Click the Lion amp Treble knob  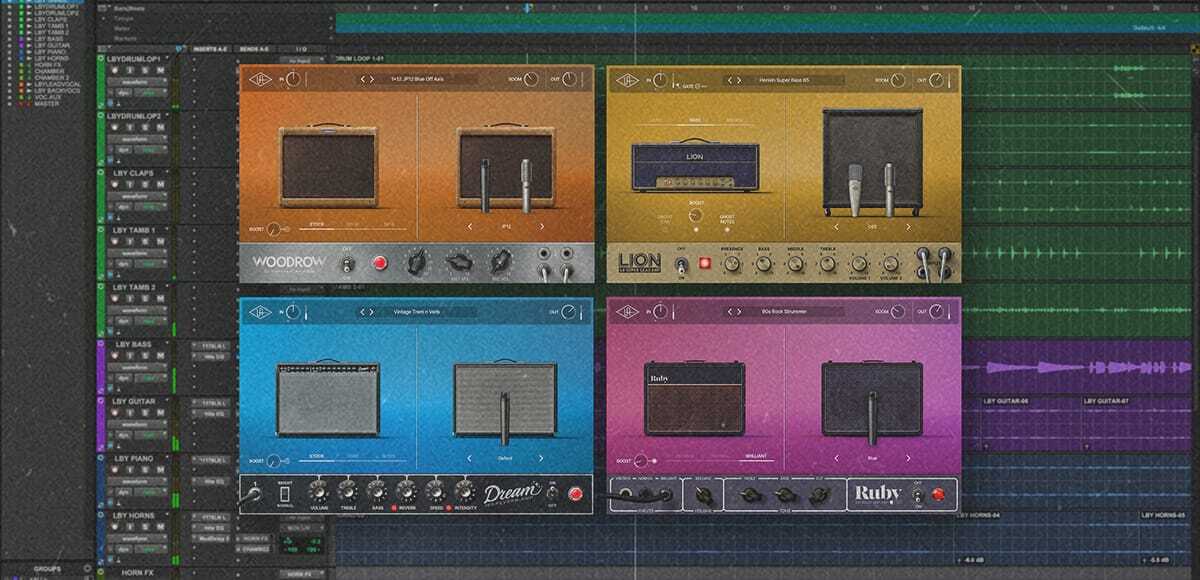pos(827,264)
